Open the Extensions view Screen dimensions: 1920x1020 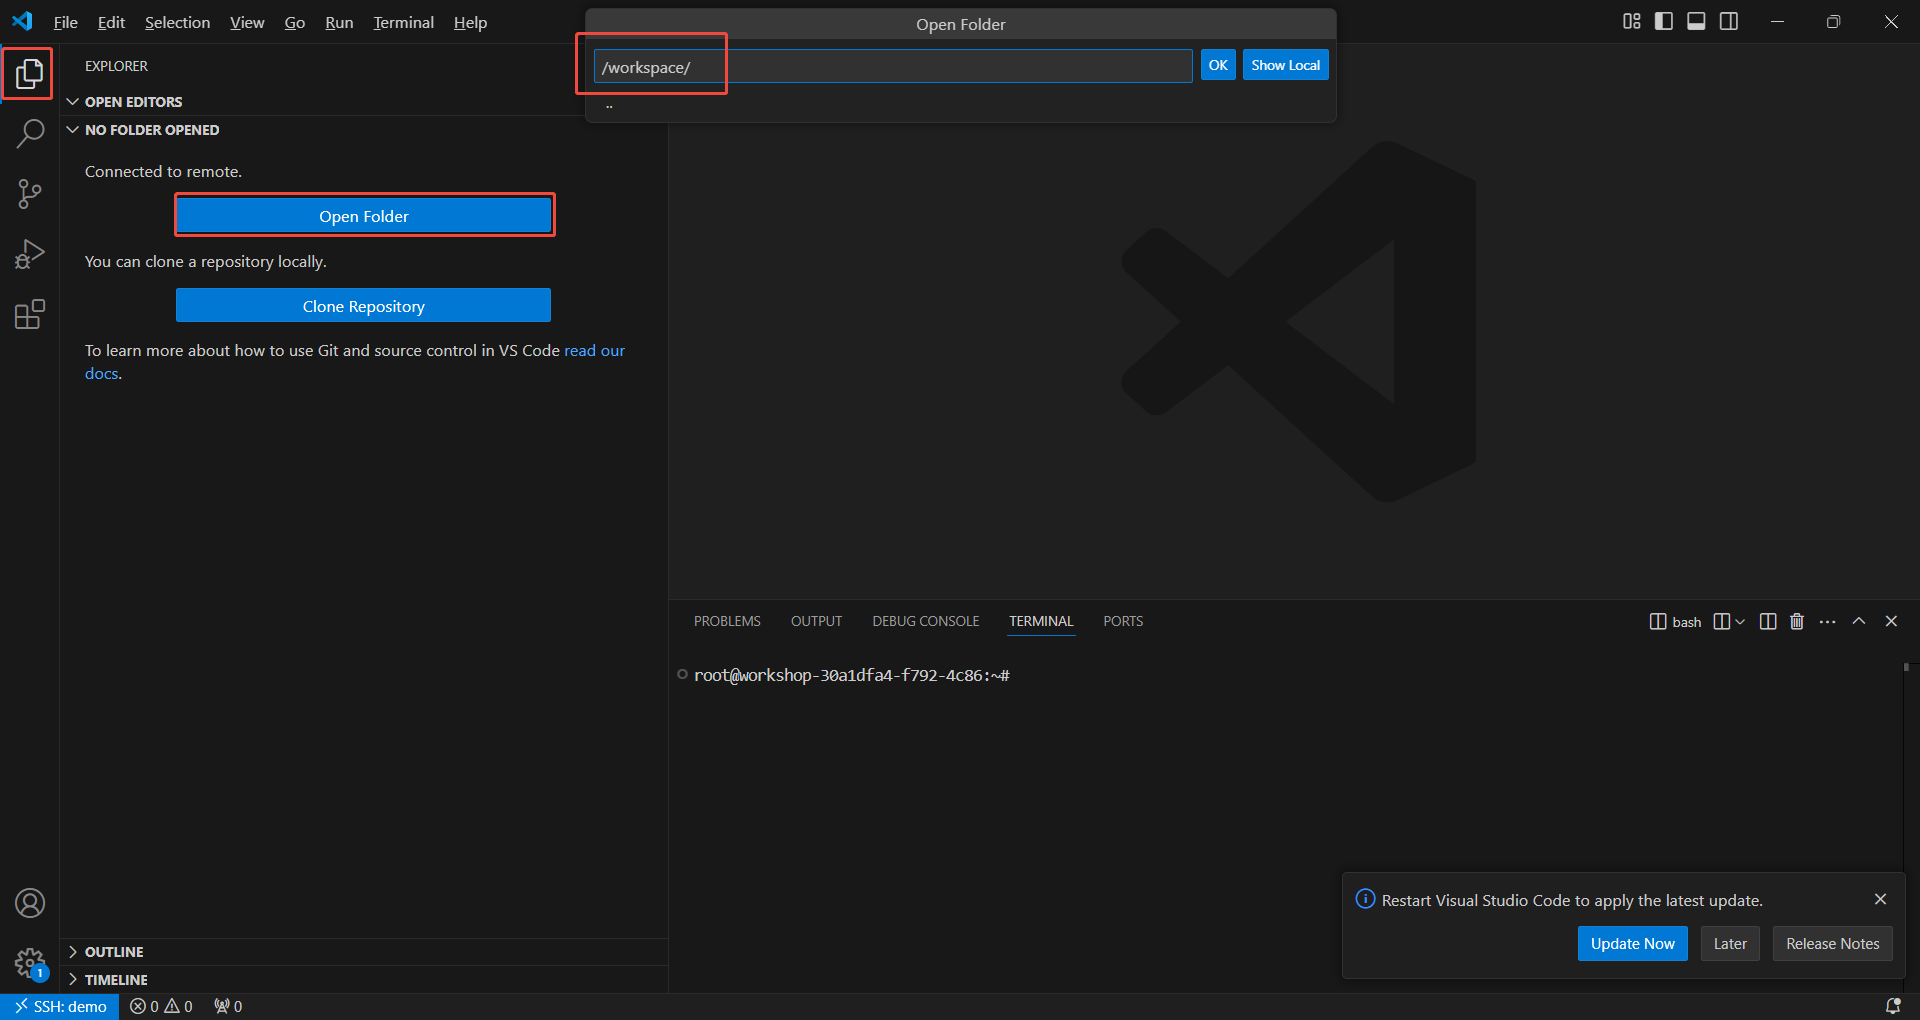(30, 315)
